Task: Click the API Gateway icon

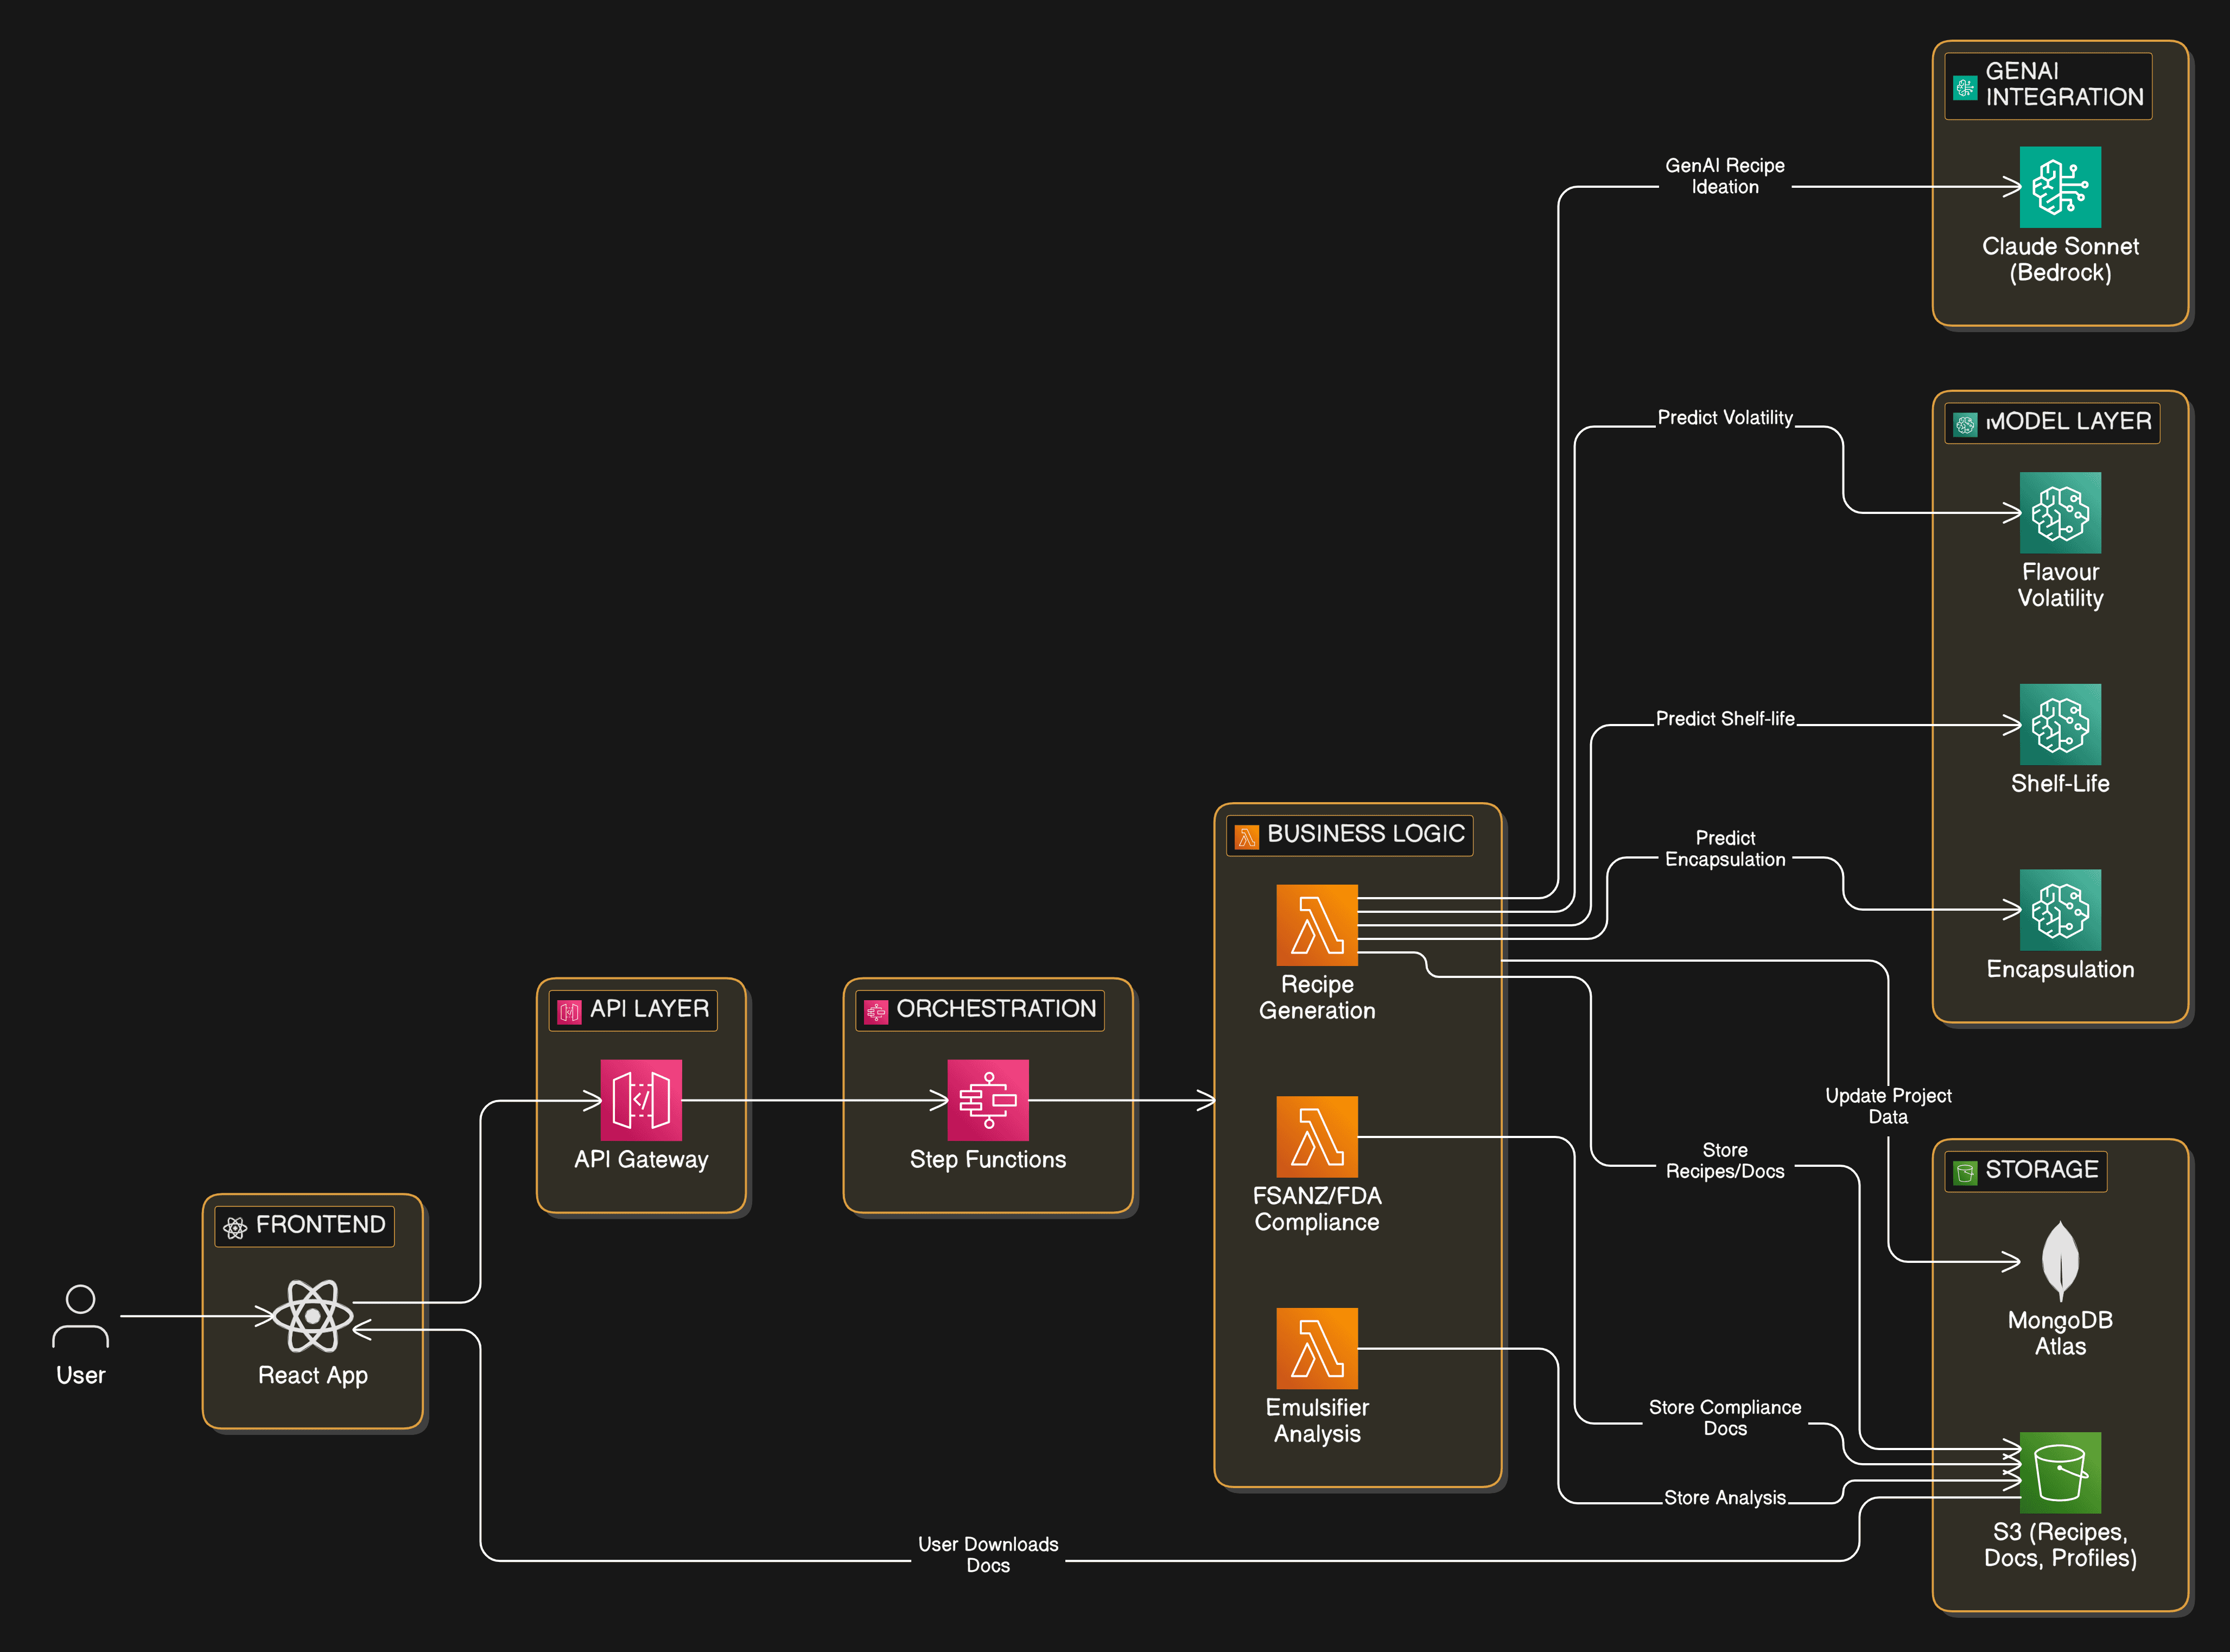Action: [x=641, y=1100]
